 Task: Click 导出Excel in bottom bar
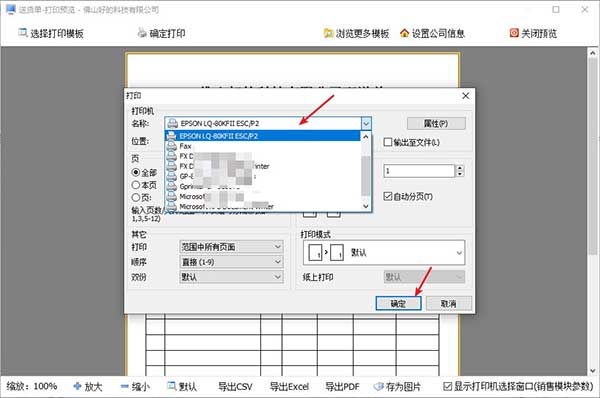coord(289,387)
